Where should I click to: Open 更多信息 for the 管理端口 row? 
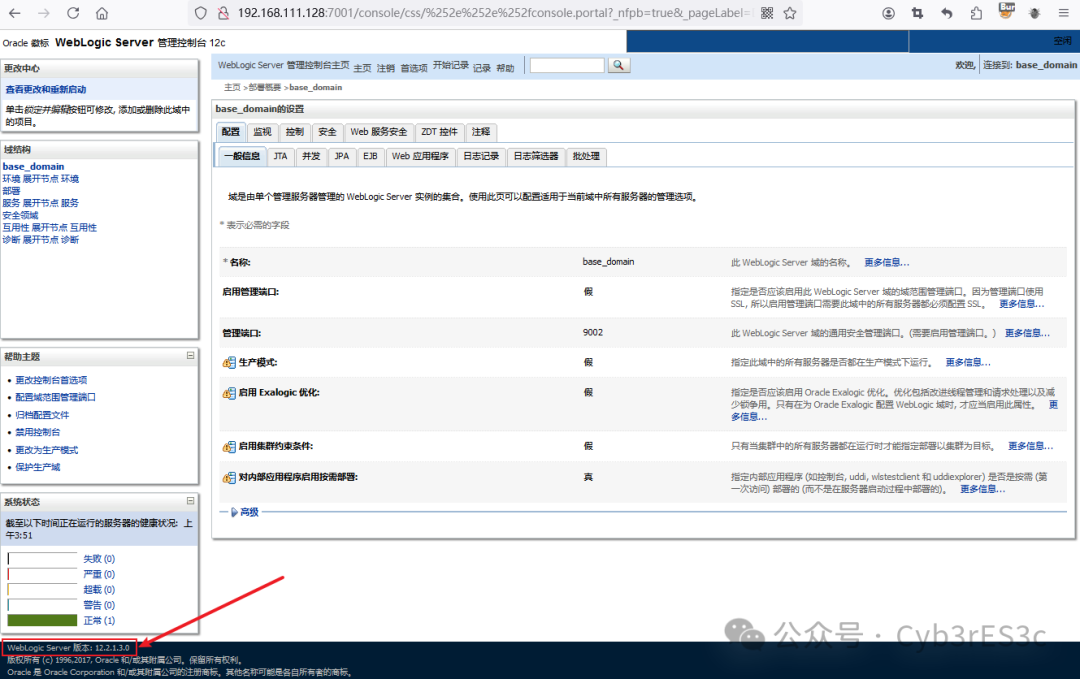[x=1027, y=333]
